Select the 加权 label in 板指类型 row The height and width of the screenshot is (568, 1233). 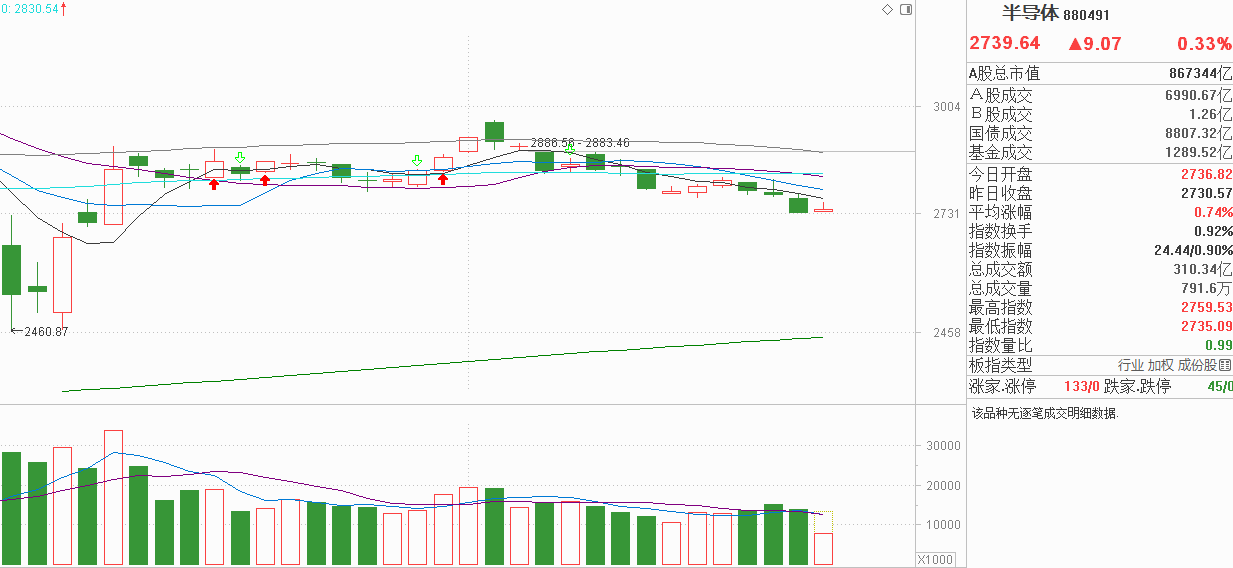pos(1160,366)
